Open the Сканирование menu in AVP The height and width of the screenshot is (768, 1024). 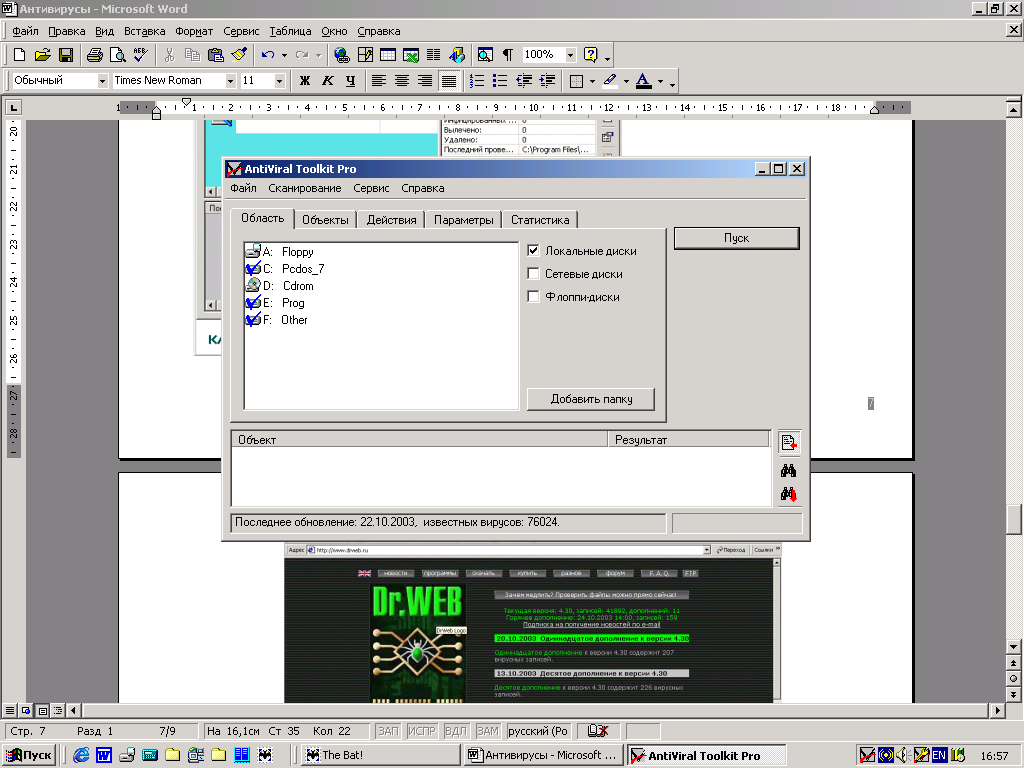tap(305, 188)
